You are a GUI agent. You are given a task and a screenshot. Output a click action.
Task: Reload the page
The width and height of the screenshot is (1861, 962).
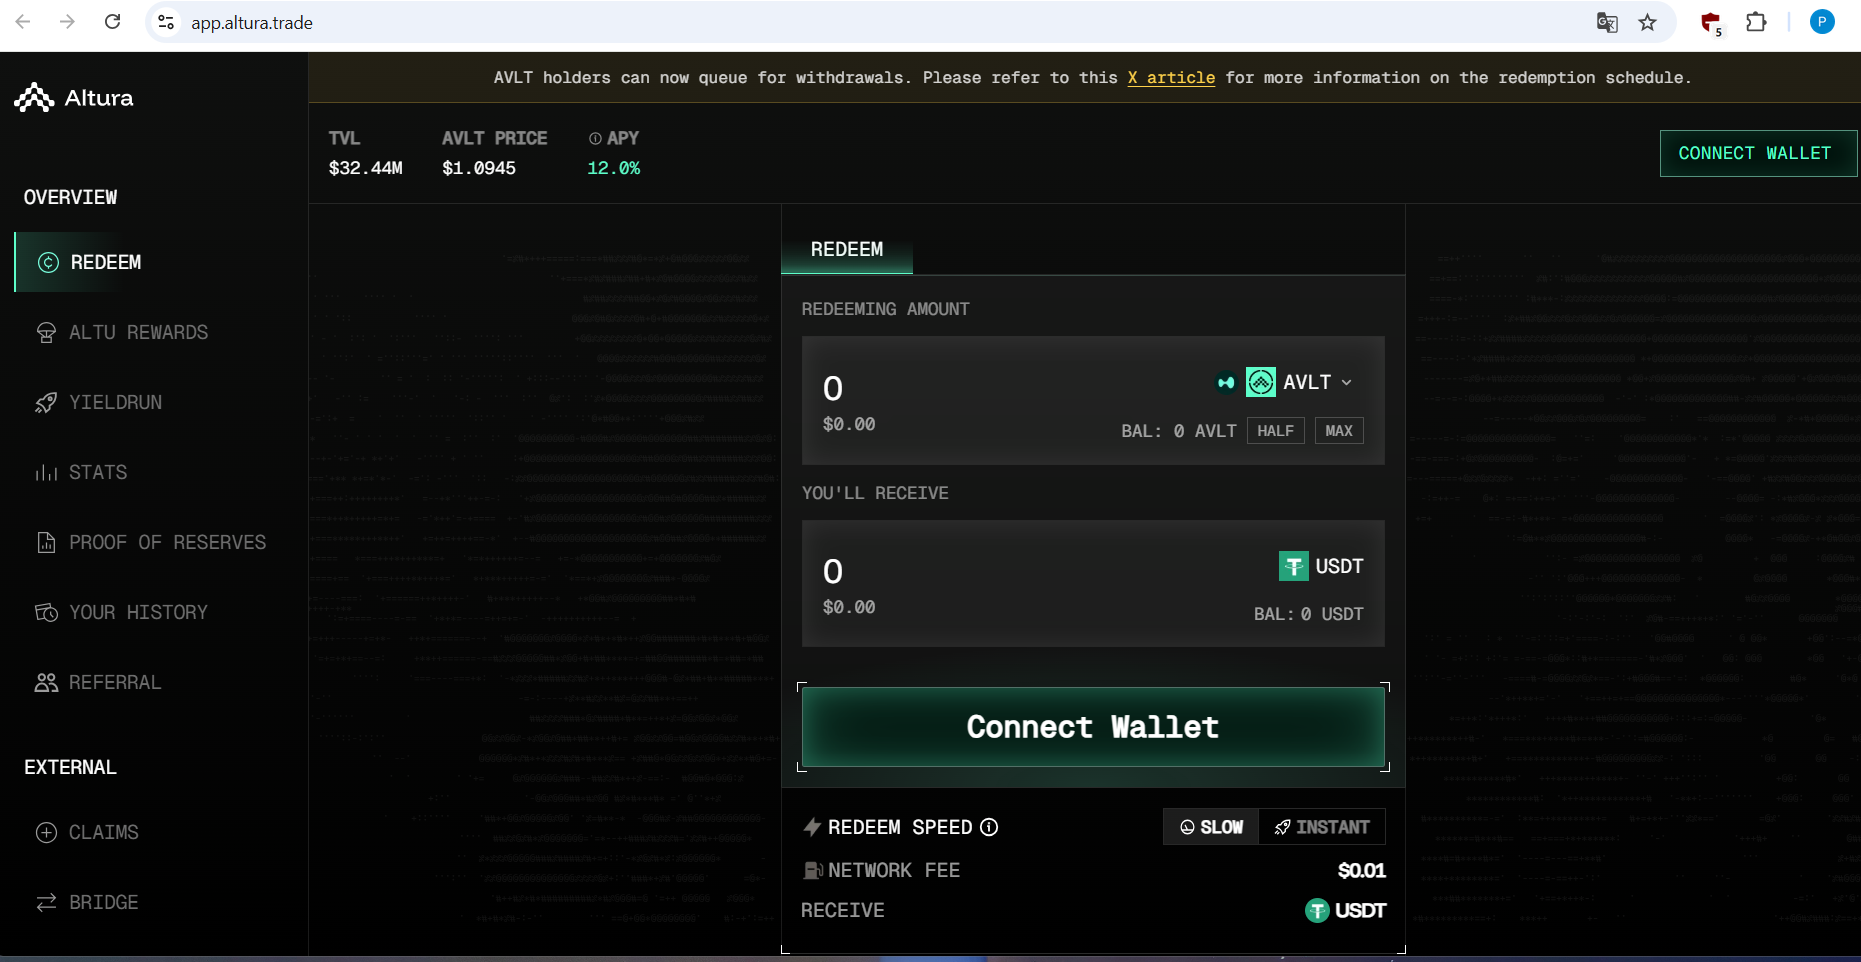coord(113,22)
